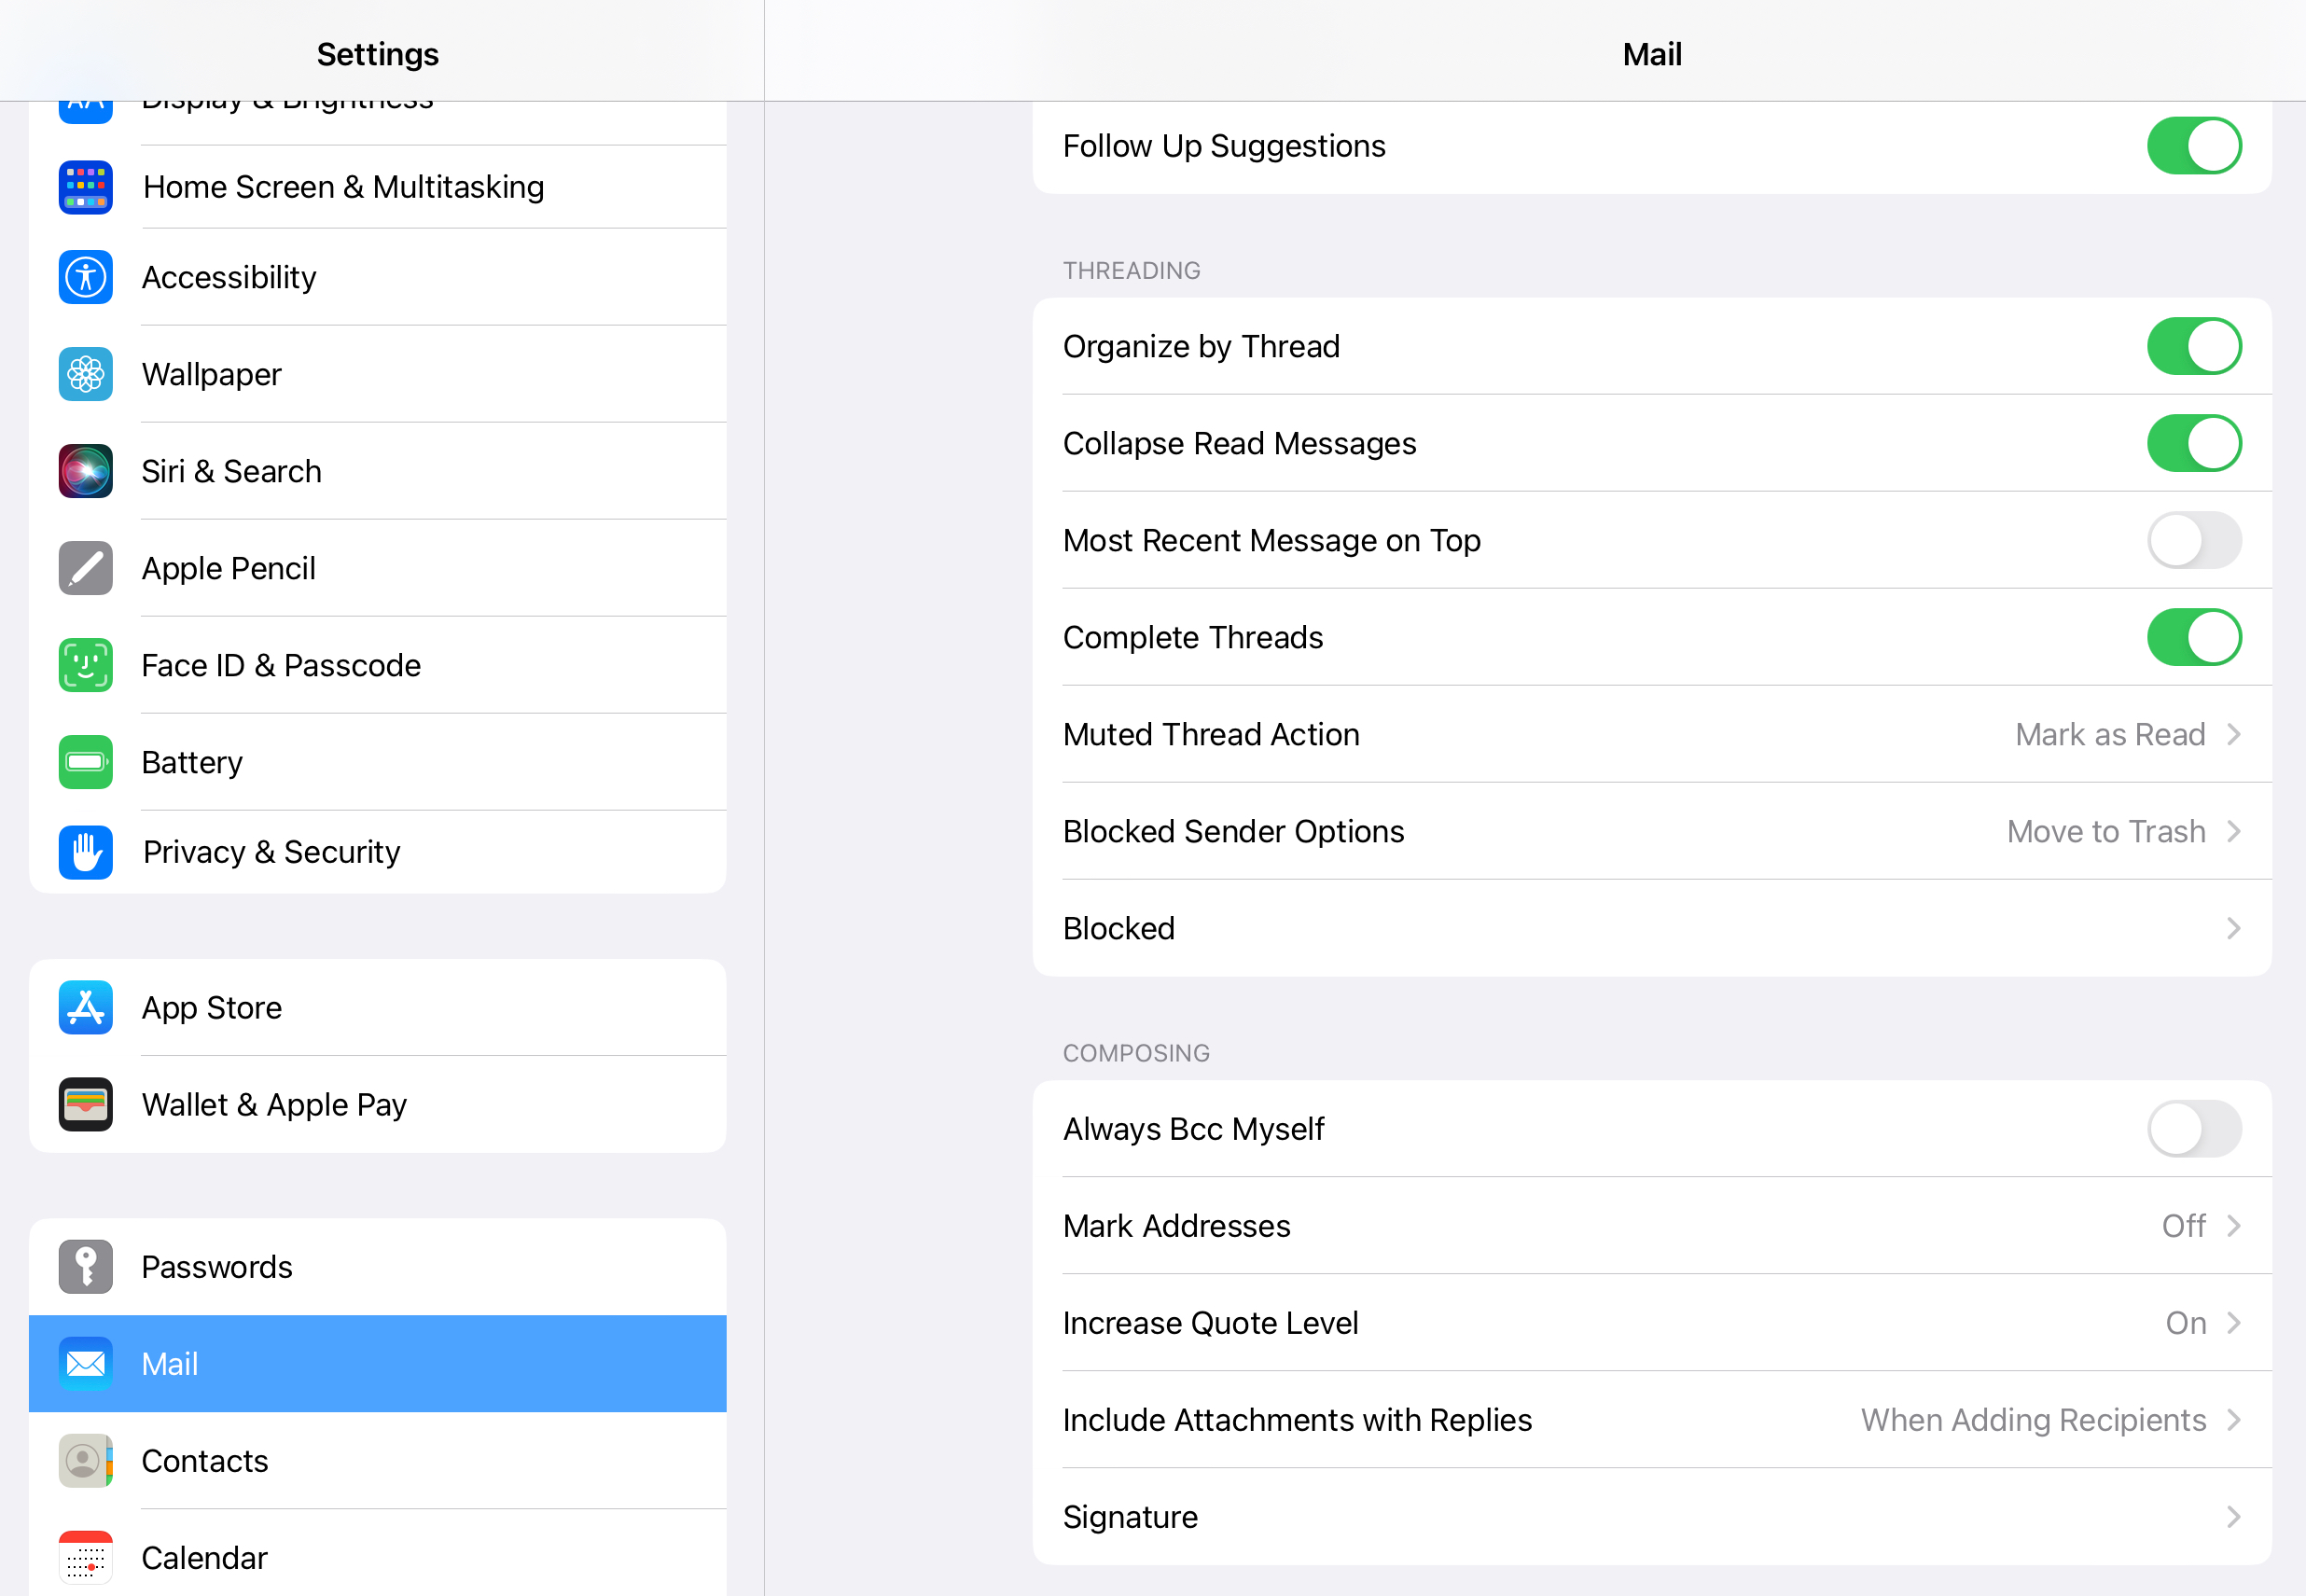The height and width of the screenshot is (1596, 2306).
Task: Open Blocked Sender Options chevron
Action: click(x=2233, y=831)
